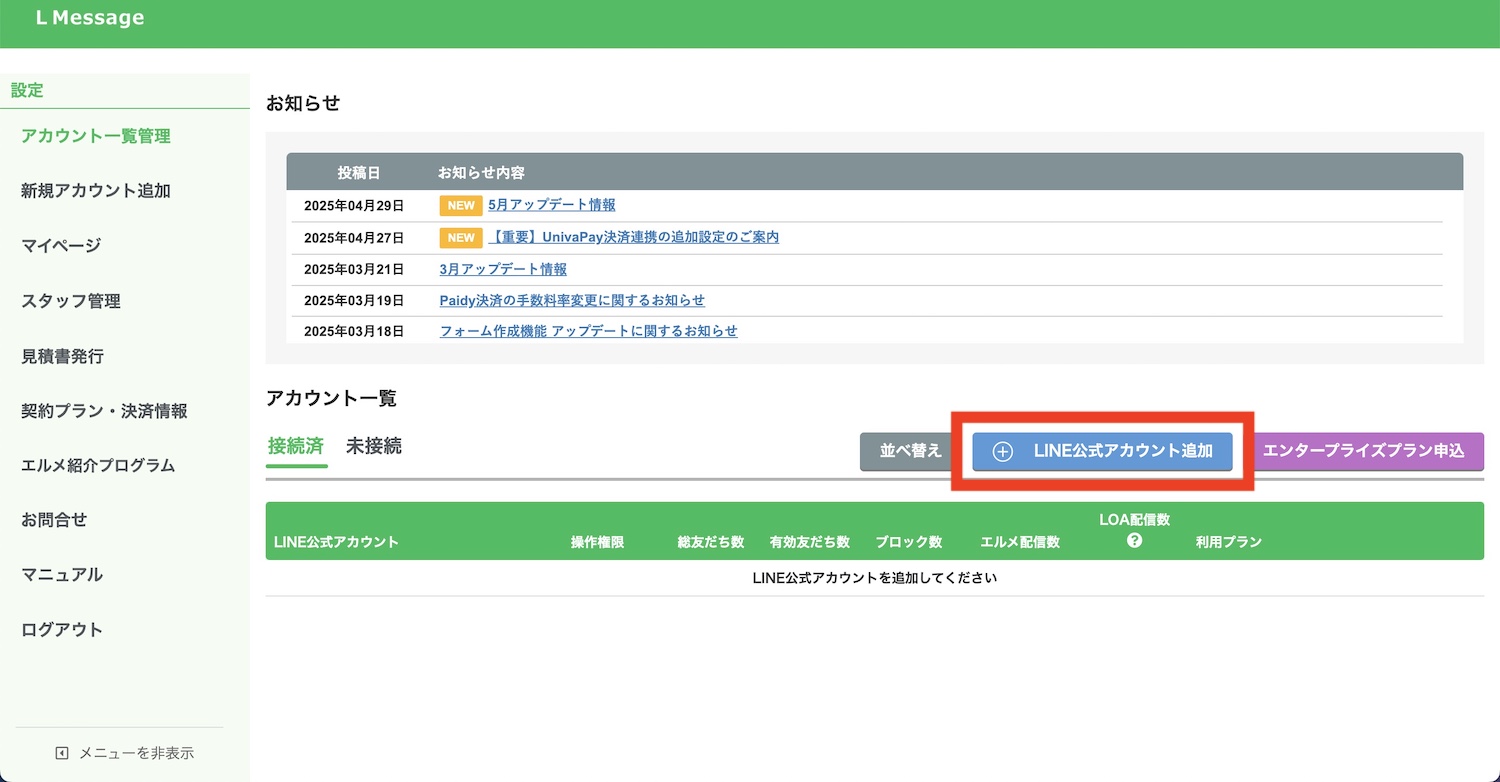Click the ブロック数 column header
This screenshot has width=1500, height=782.
coord(909,542)
